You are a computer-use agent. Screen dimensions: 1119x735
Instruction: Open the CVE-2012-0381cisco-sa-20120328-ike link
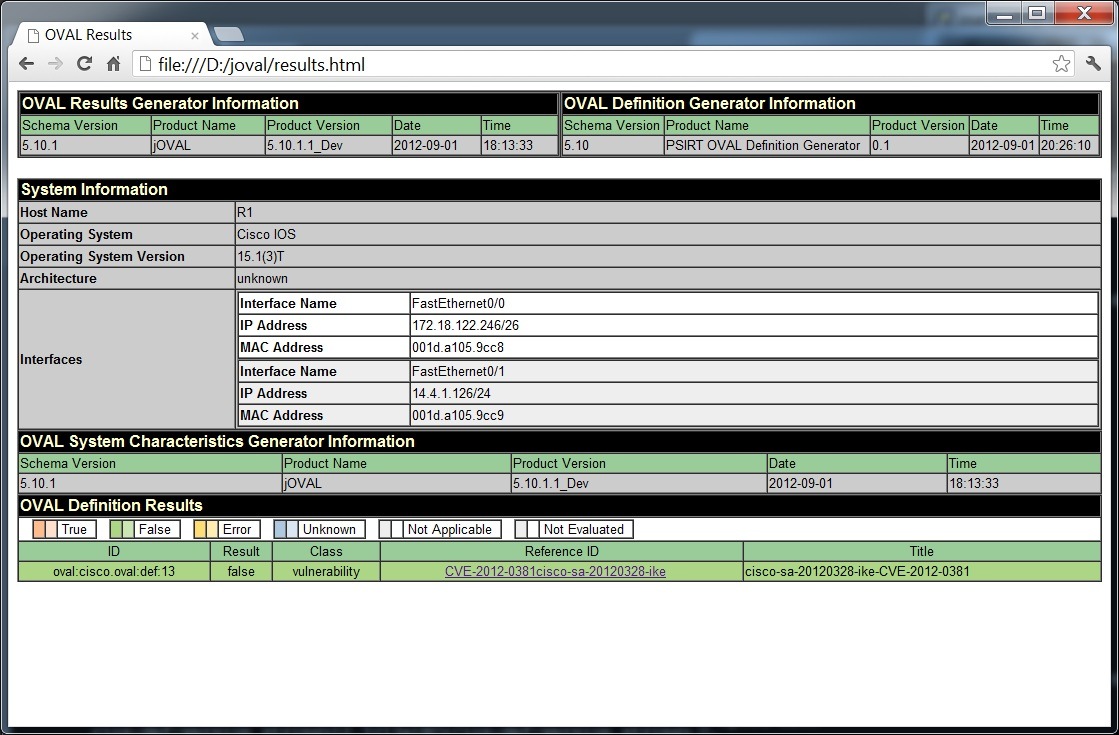(x=555, y=572)
